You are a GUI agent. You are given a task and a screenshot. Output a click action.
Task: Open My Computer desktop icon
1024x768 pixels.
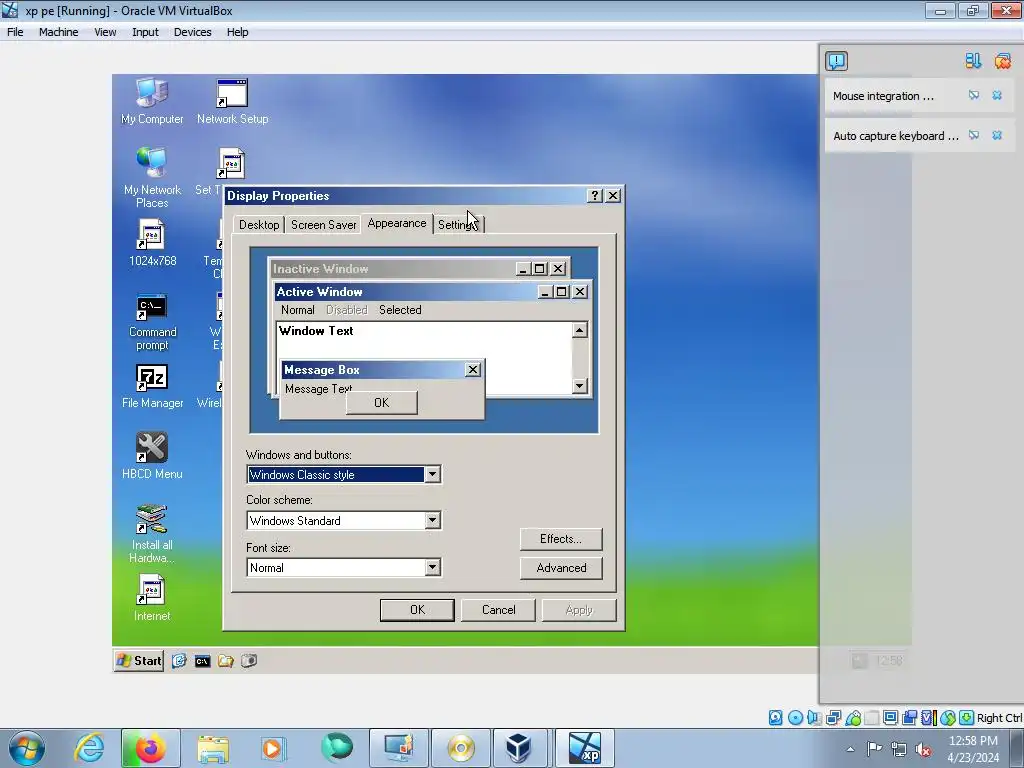[152, 101]
